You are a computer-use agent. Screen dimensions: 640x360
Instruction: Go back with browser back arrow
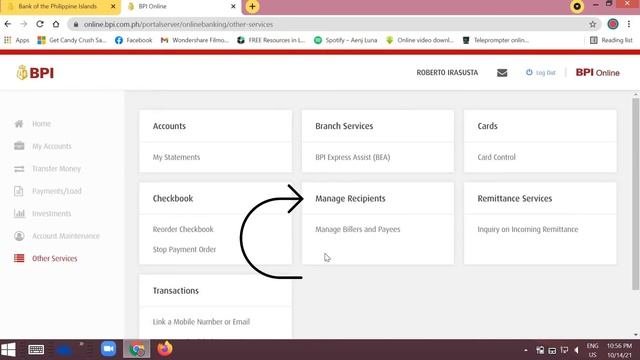pyautogui.click(x=8, y=24)
